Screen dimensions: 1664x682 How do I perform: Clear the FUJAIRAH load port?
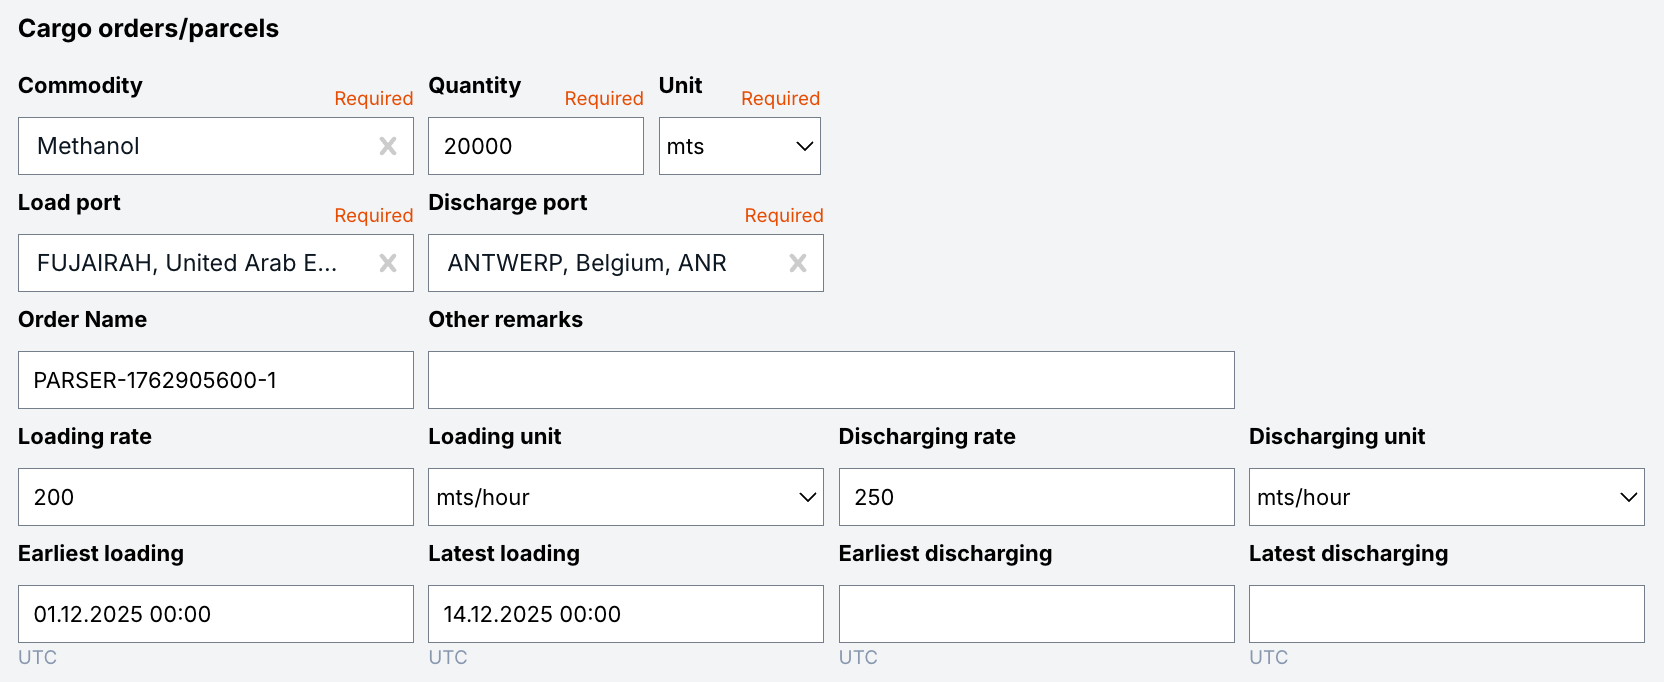388,263
